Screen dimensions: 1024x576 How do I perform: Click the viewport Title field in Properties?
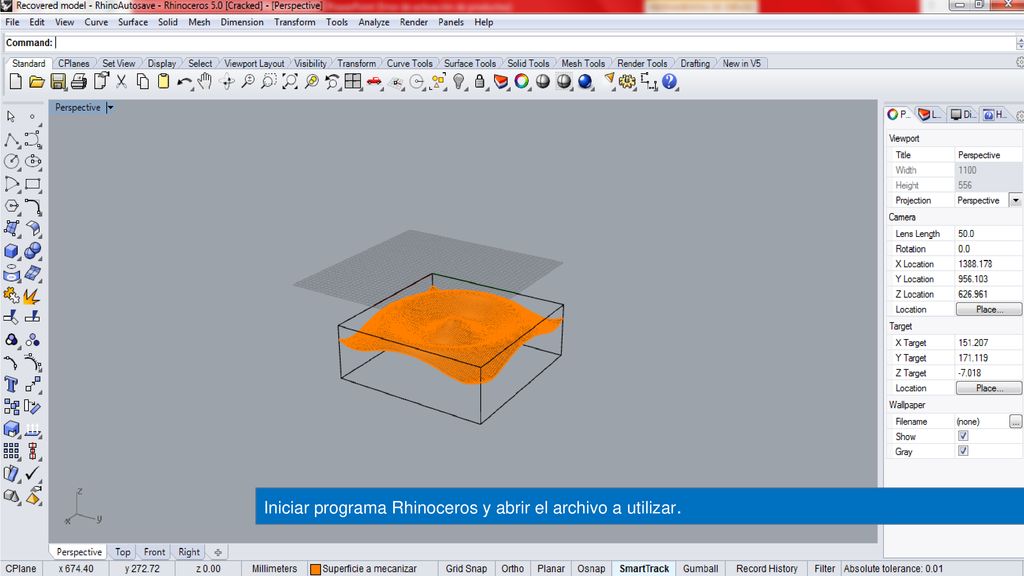click(x=989, y=155)
